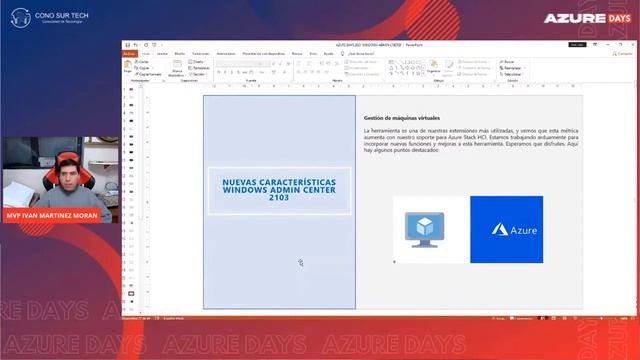Click the 'MVP Ivan Martinez Moran' name banner
The image size is (640, 360).
(52, 215)
